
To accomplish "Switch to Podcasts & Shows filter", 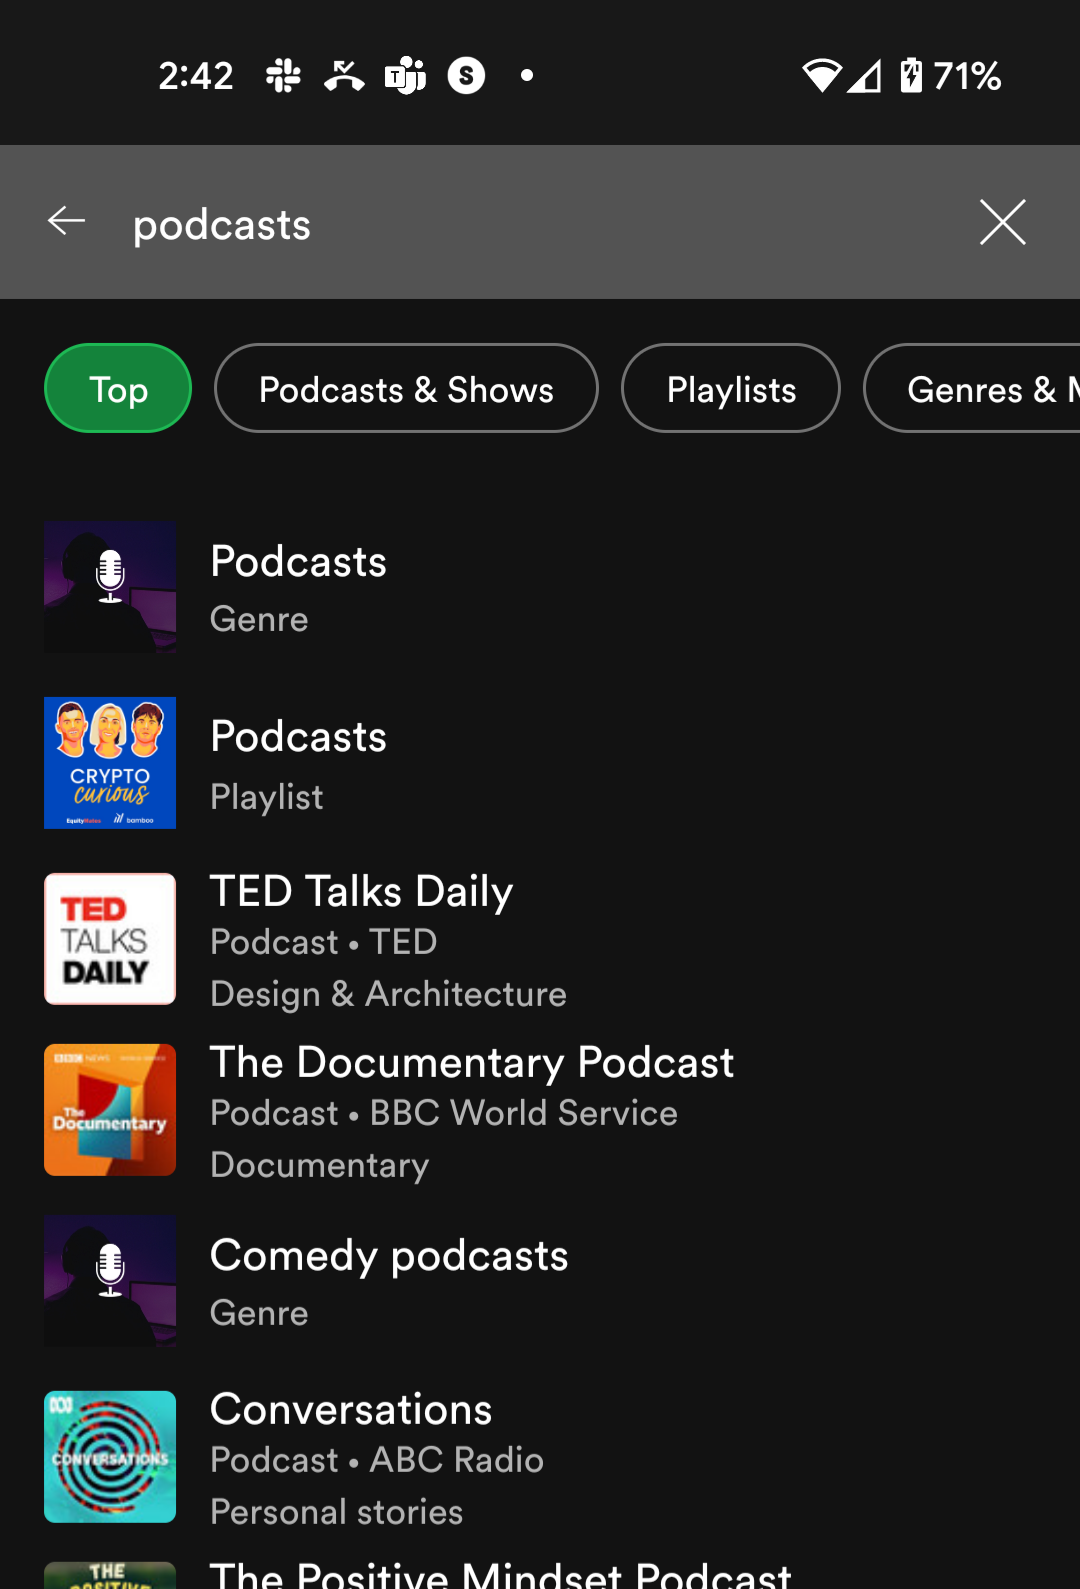I will [x=406, y=388].
